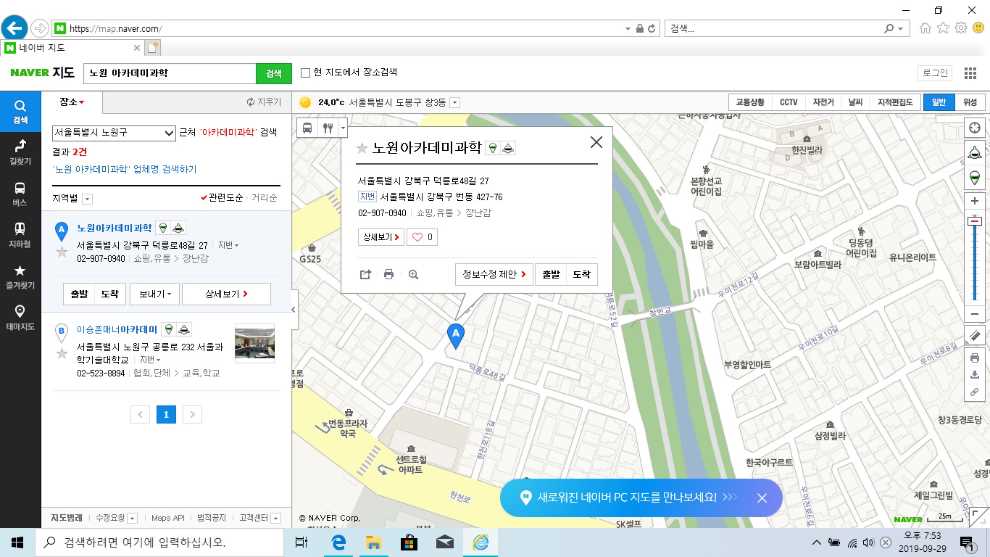The height and width of the screenshot is (557, 990).
Task: Open the 서울특별시 노원구 region dropdown
Action: 113,132
